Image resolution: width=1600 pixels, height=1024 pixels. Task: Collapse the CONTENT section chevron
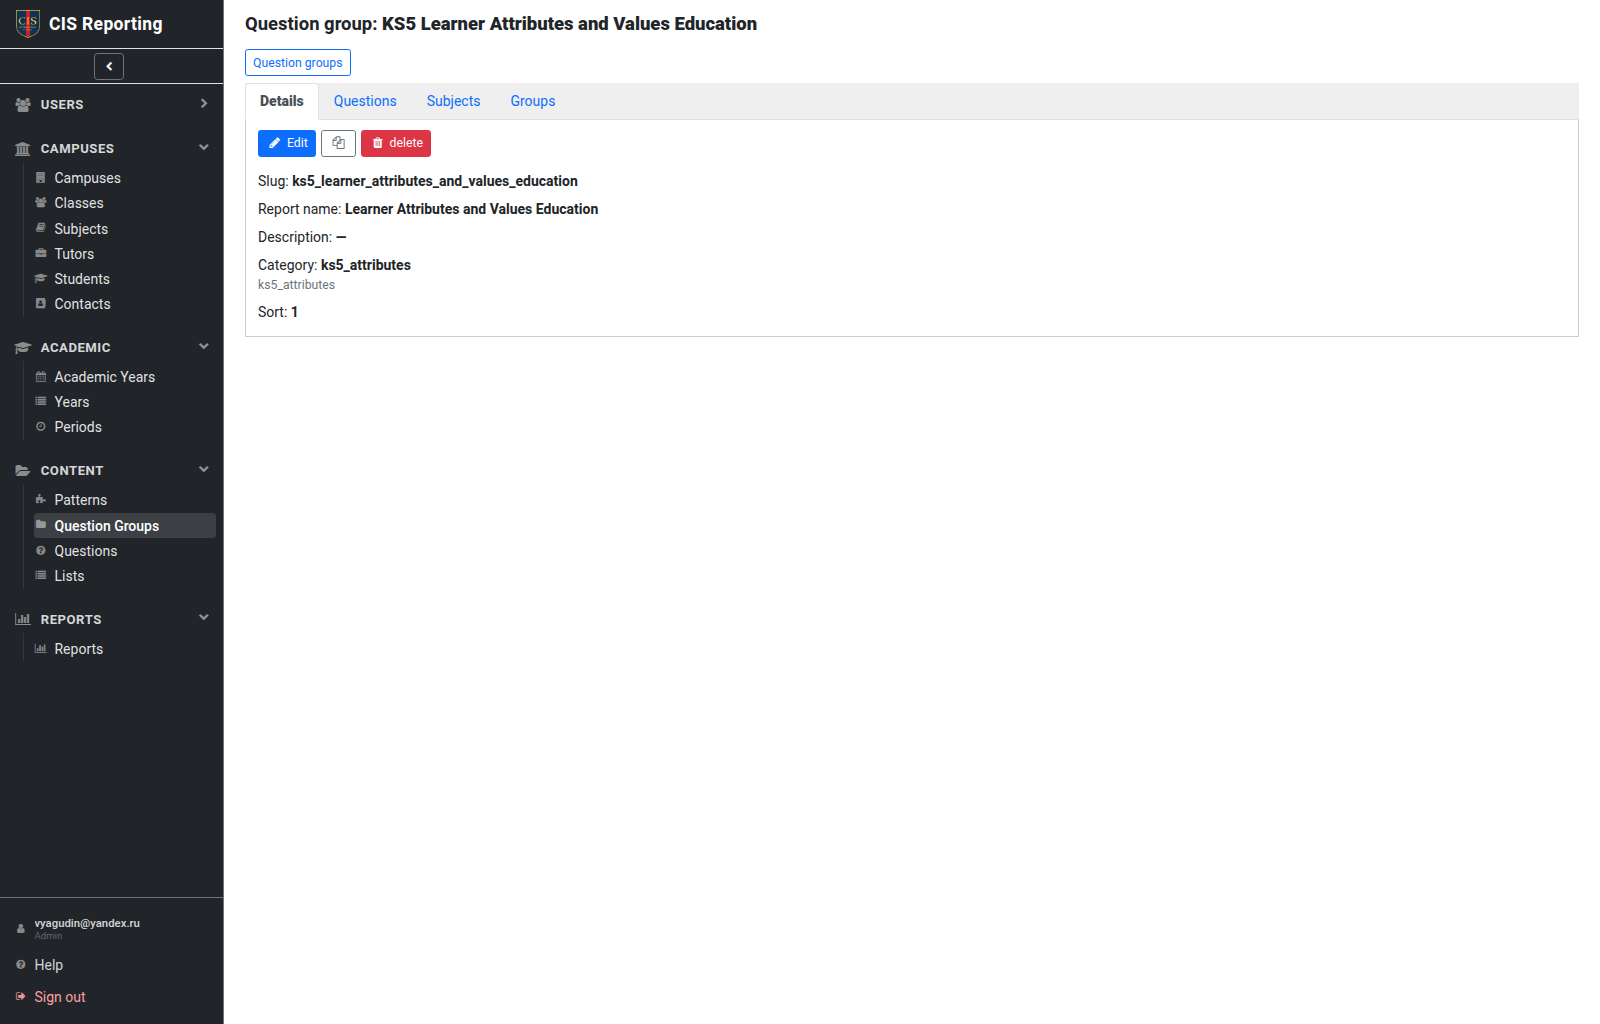[x=204, y=469]
